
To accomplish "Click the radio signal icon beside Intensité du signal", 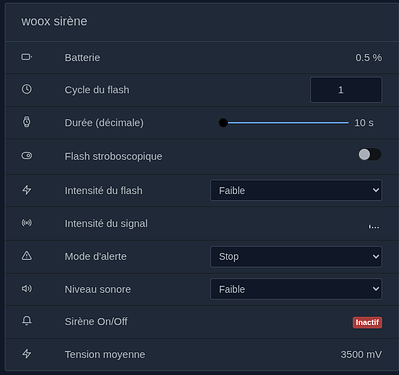I will click(x=27, y=223).
